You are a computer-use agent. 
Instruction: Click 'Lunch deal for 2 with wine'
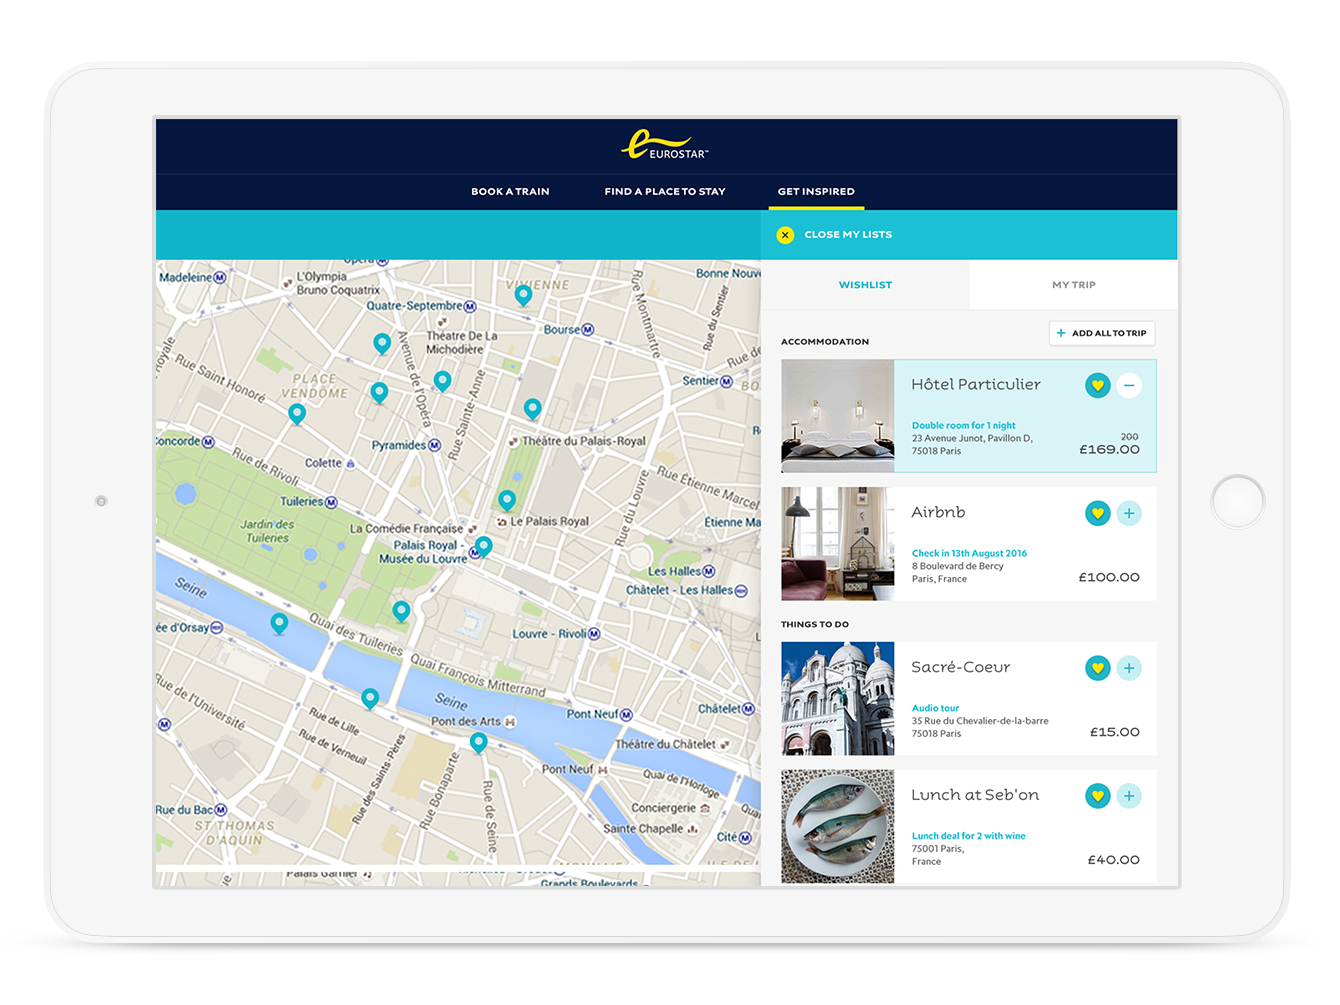[968, 836]
